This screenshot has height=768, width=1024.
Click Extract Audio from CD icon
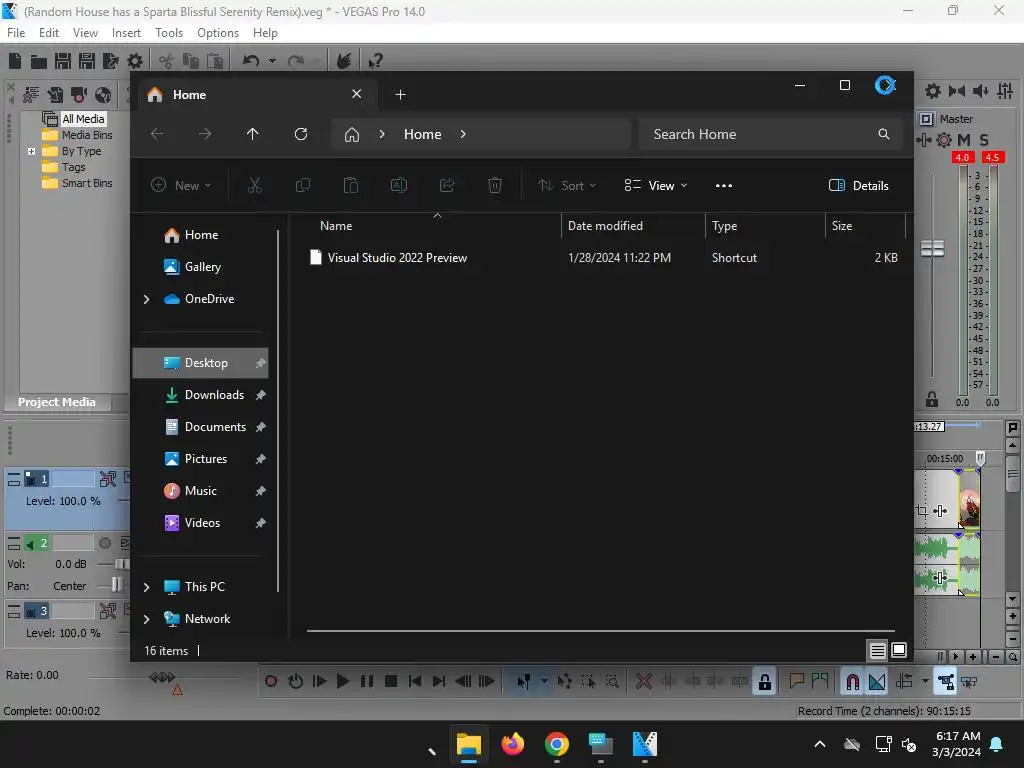coord(103,95)
